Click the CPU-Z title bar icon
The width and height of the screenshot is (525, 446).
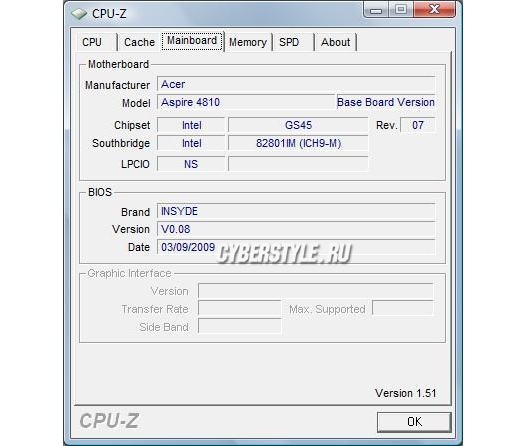pos(79,14)
